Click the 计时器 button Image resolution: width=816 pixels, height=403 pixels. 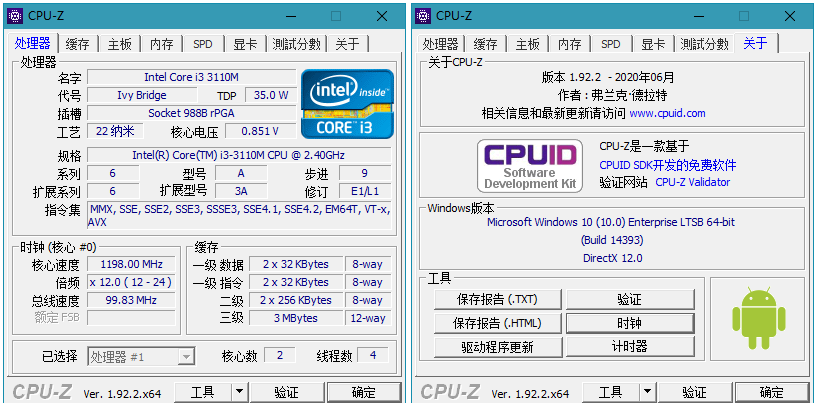click(630, 347)
